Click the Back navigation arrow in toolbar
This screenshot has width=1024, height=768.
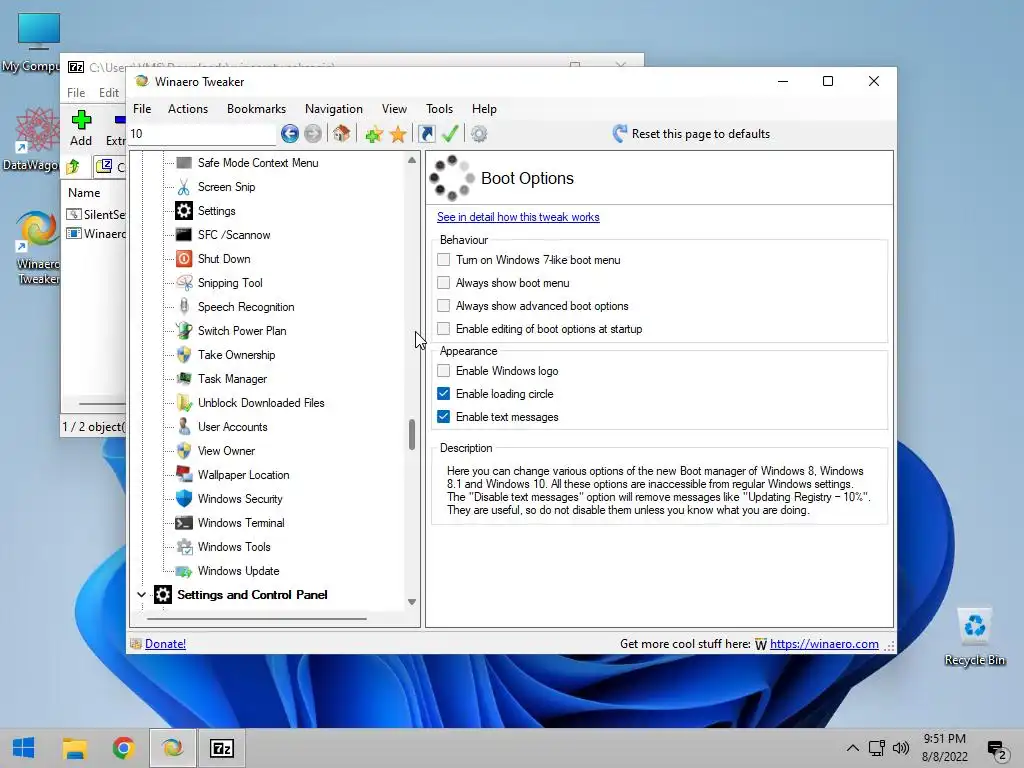(290, 134)
